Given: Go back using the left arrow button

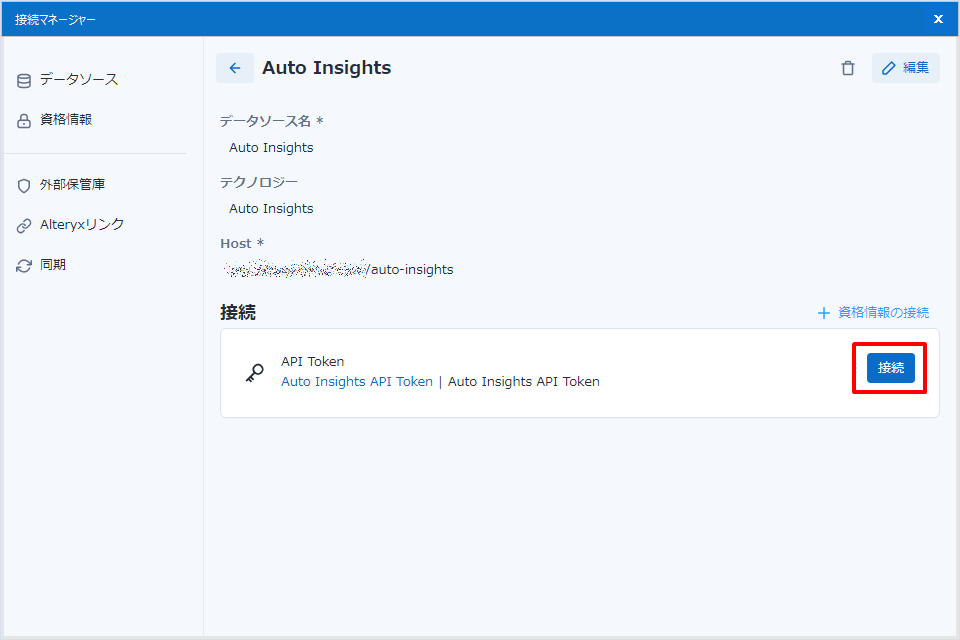Looking at the screenshot, I should (235, 68).
